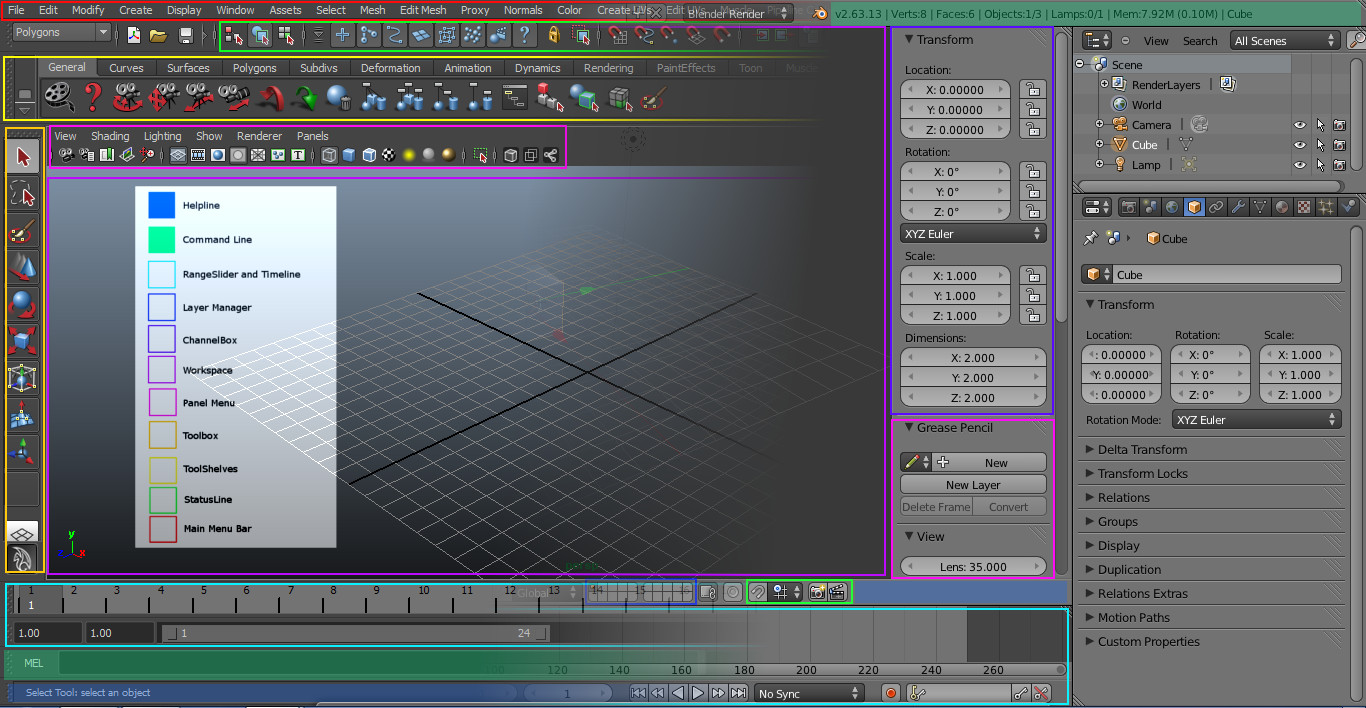Viewport: 1366px width, 708px height.
Task: Select the World item in the outliner
Action: point(1146,105)
